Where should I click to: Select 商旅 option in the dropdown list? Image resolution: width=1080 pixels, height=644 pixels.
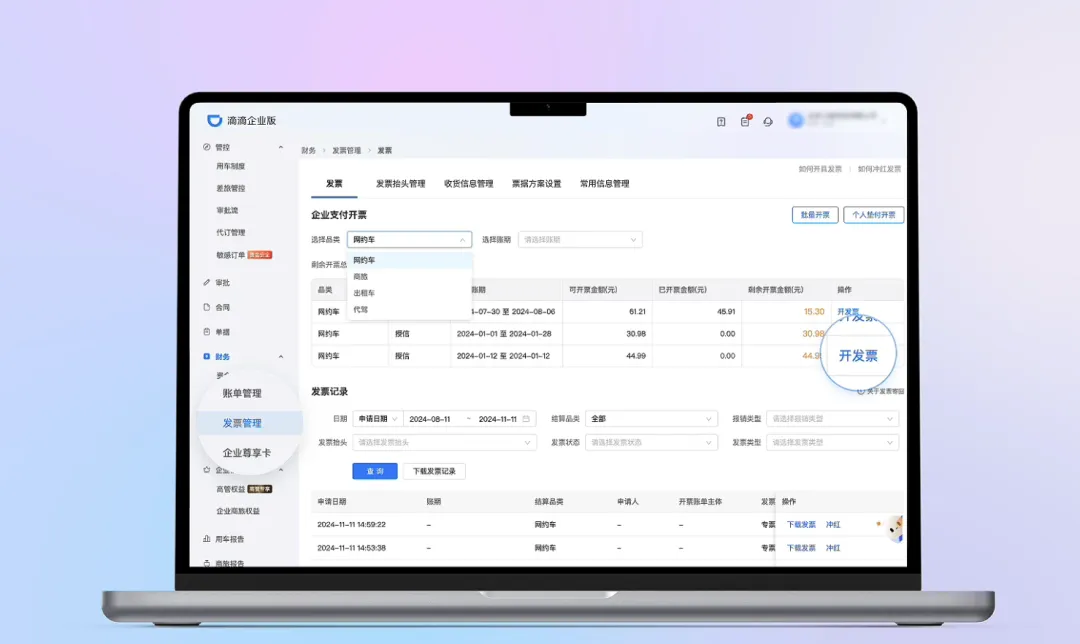click(x=409, y=277)
